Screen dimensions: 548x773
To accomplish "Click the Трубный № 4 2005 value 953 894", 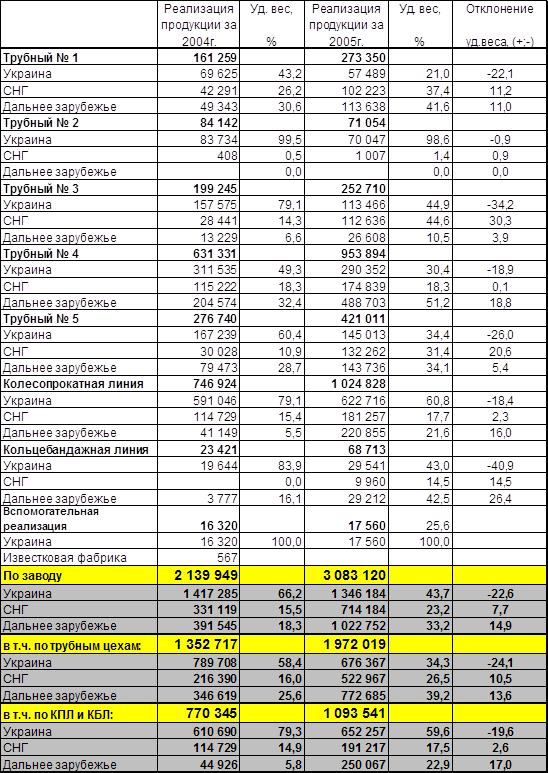I will tap(346, 253).
